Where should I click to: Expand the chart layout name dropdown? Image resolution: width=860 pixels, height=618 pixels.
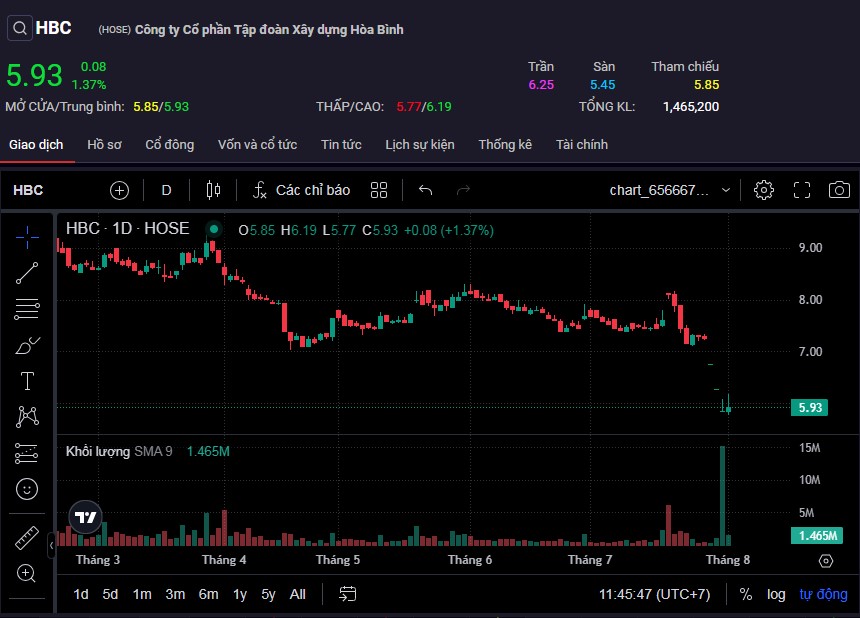(x=725, y=190)
